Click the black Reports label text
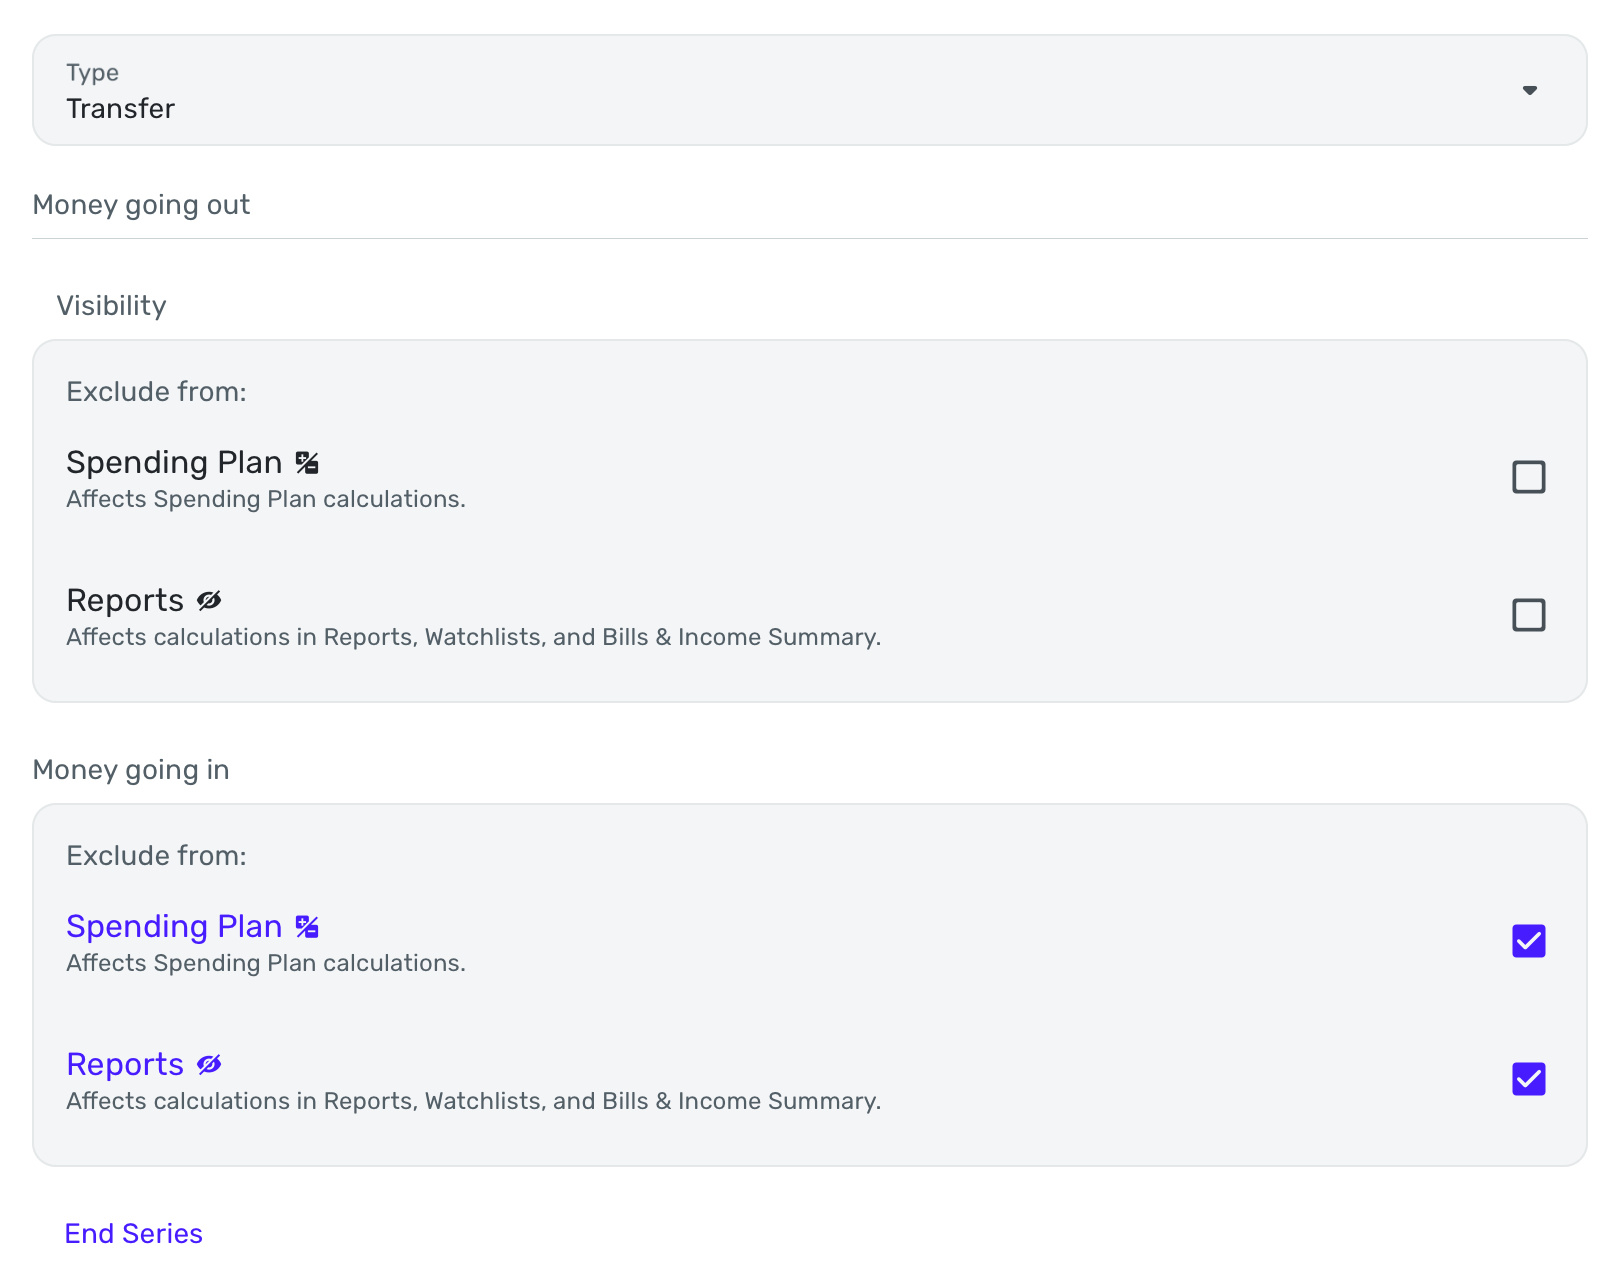This screenshot has height=1266, width=1620. [125, 601]
